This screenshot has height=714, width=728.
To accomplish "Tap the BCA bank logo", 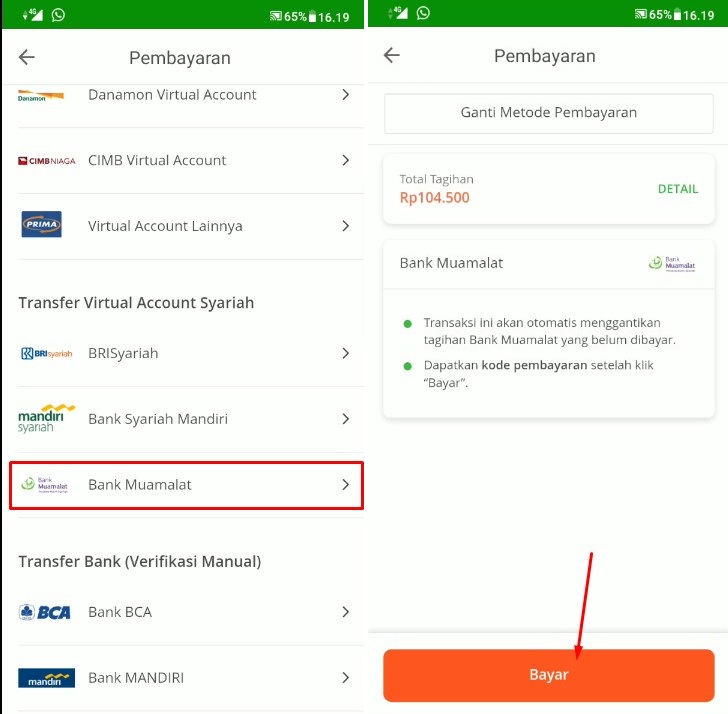I will (x=45, y=612).
